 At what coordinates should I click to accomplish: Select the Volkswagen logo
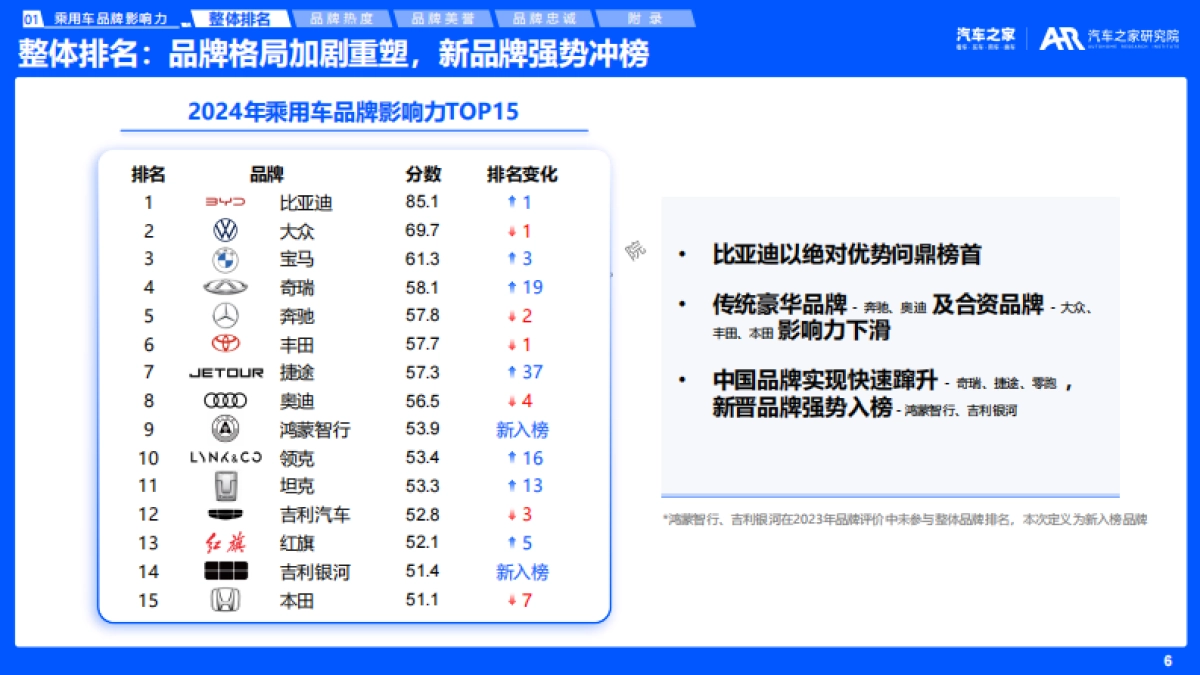click(x=225, y=231)
